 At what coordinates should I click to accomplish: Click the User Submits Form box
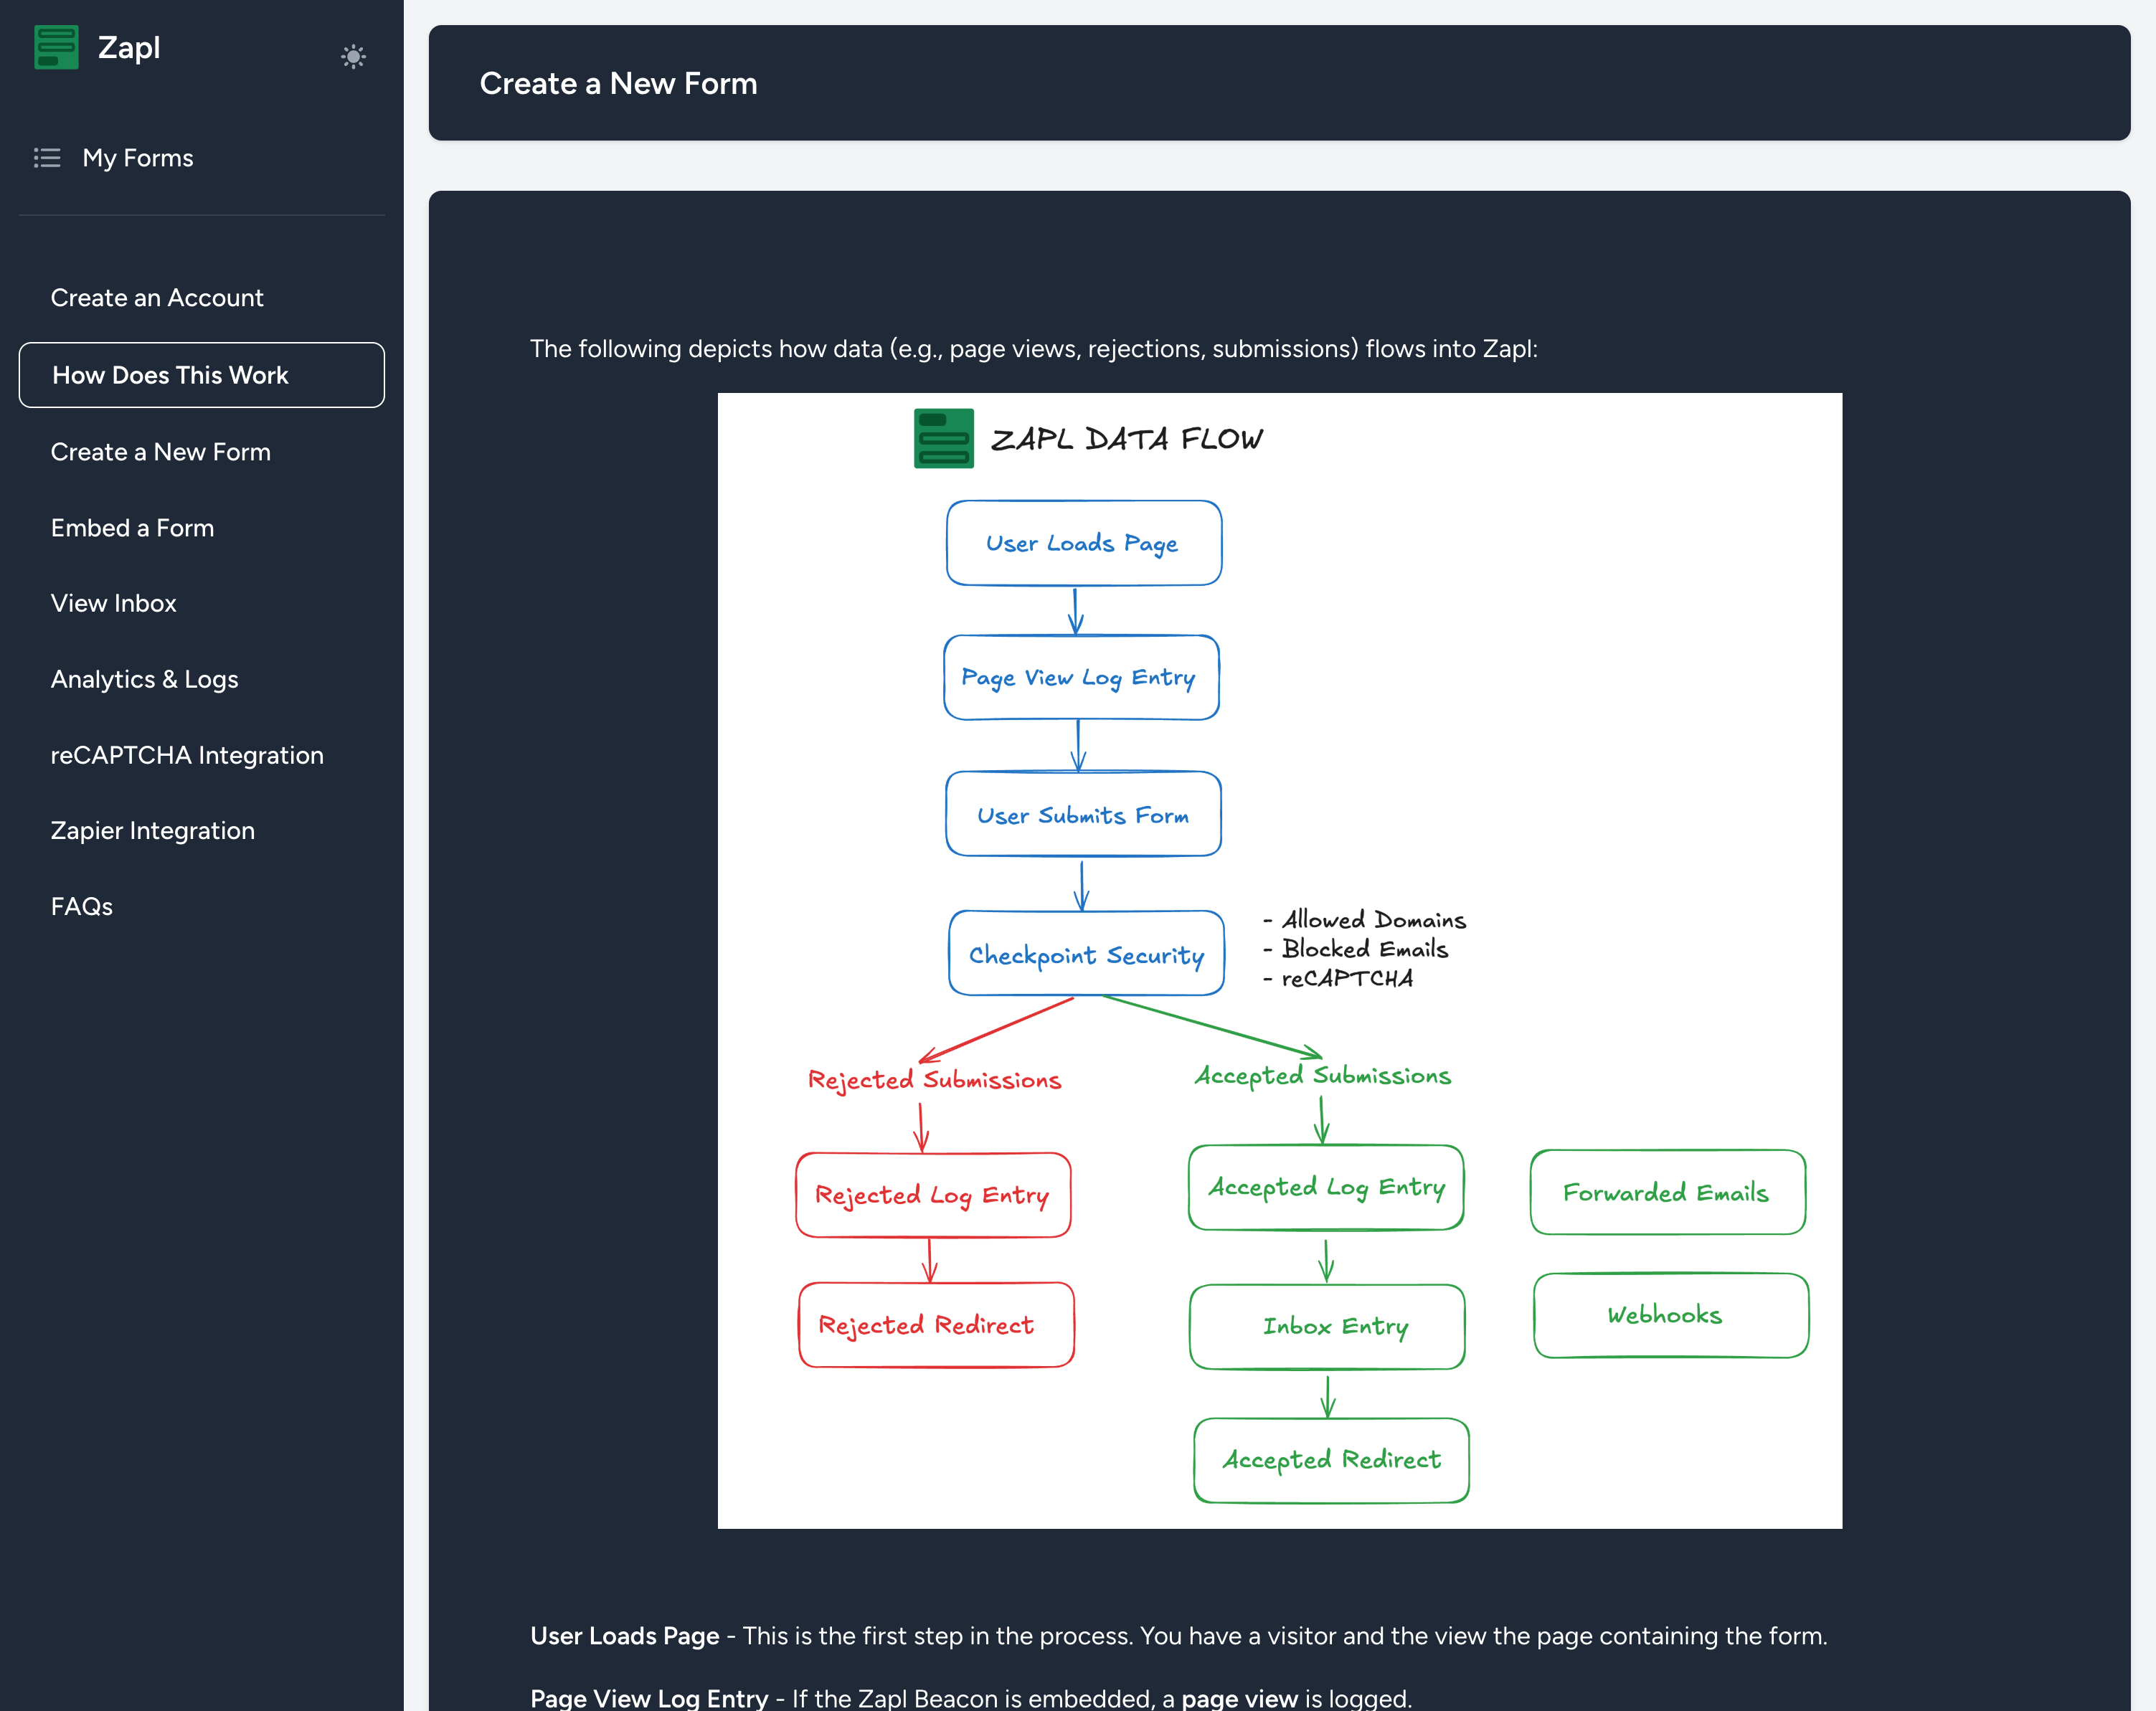point(1083,814)
